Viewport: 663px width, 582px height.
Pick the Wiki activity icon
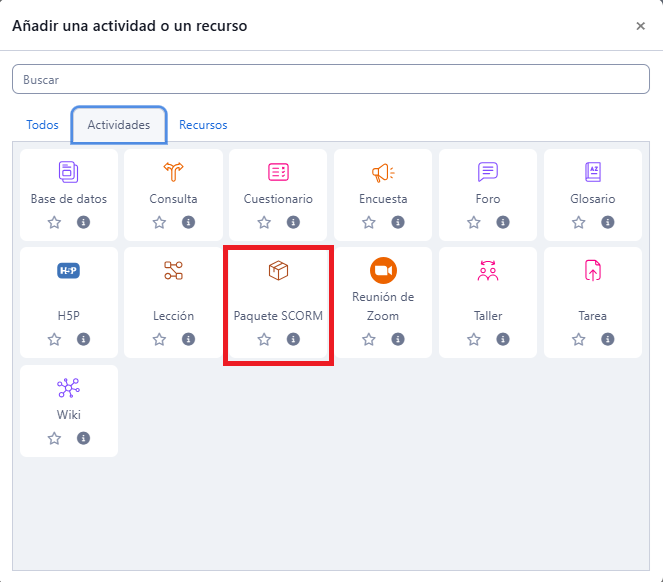click(68, 388)
